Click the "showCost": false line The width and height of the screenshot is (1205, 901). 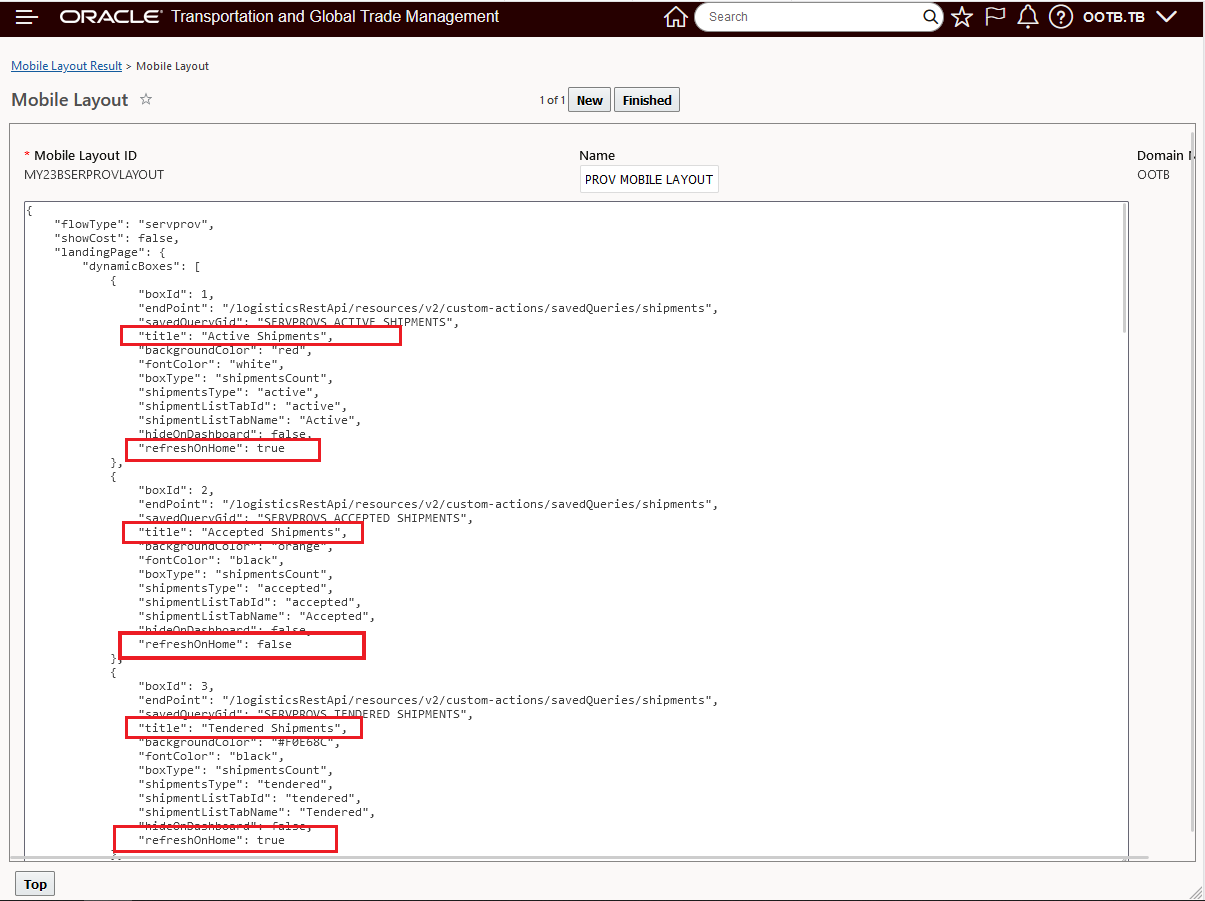click(x=117, y=238)
